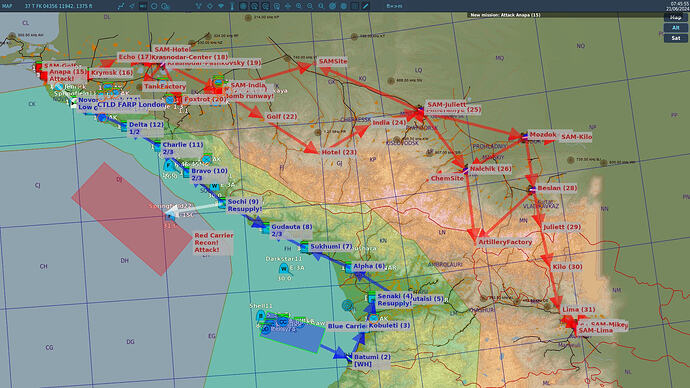The width and height of the screenshot is (690, 388).
Task: Toggle the diamond gear icon in toolbar
Action: click(210, 6)
